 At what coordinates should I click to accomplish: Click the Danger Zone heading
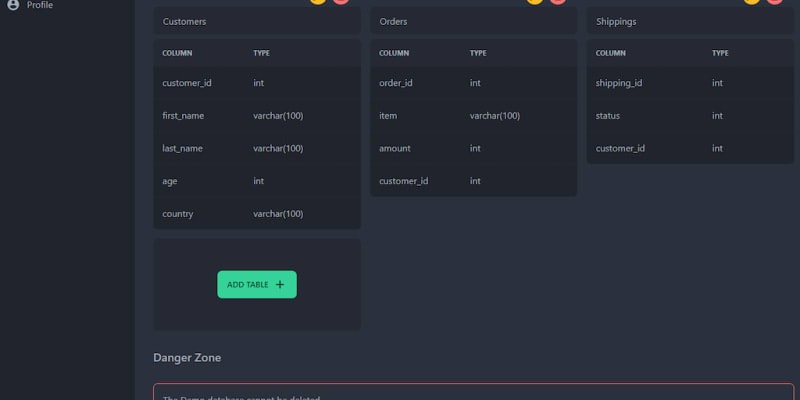point(187,358)
